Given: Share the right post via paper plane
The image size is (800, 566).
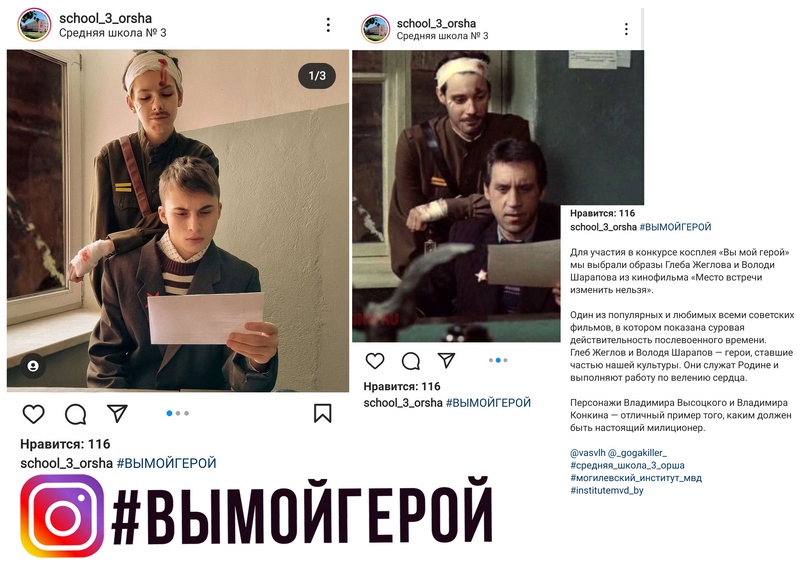Looking at the screenshot, I should pyautogui.click(x=446, y=360).
